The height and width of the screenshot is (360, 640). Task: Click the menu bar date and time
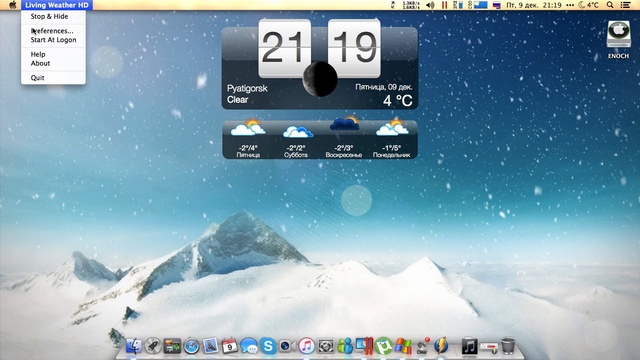[x=534, y=5]
